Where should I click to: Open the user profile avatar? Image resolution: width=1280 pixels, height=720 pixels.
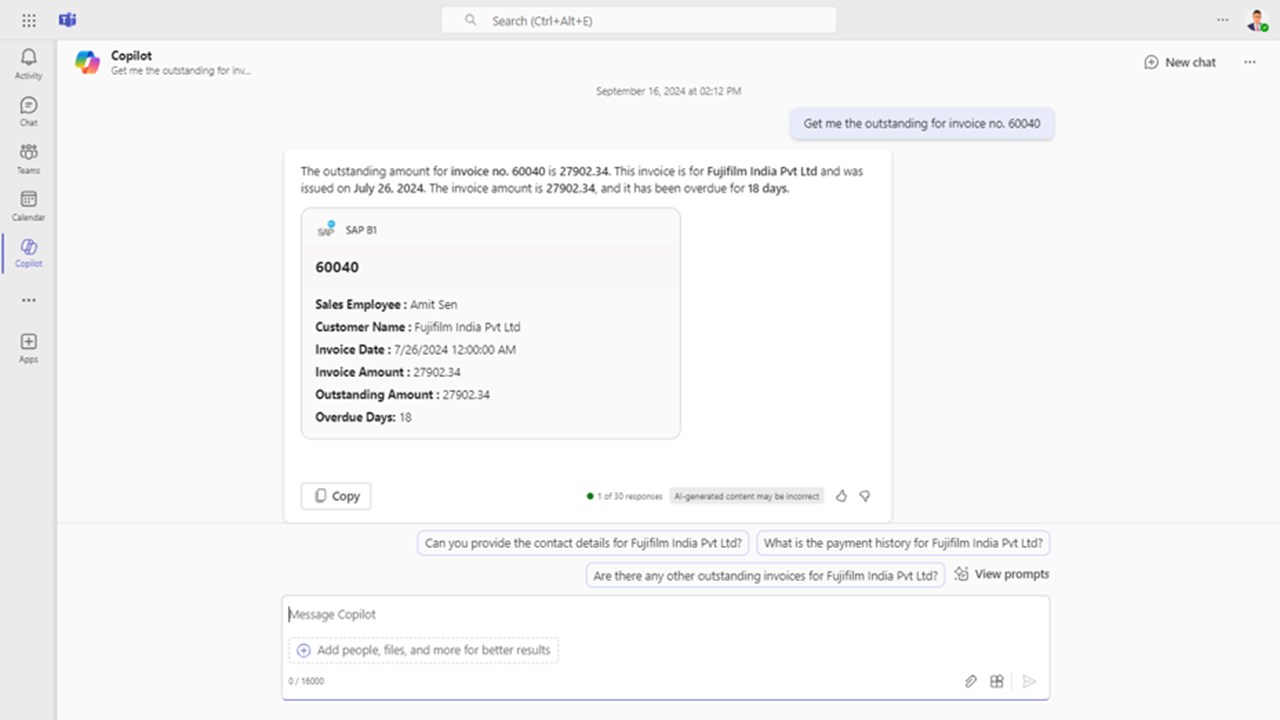point(1256,20)
